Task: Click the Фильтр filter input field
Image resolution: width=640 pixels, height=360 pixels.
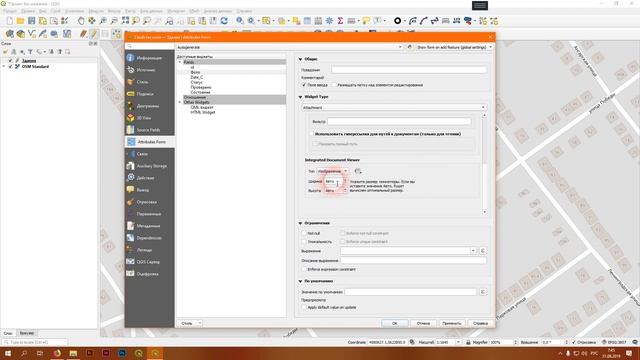Action: coord(399,121)
